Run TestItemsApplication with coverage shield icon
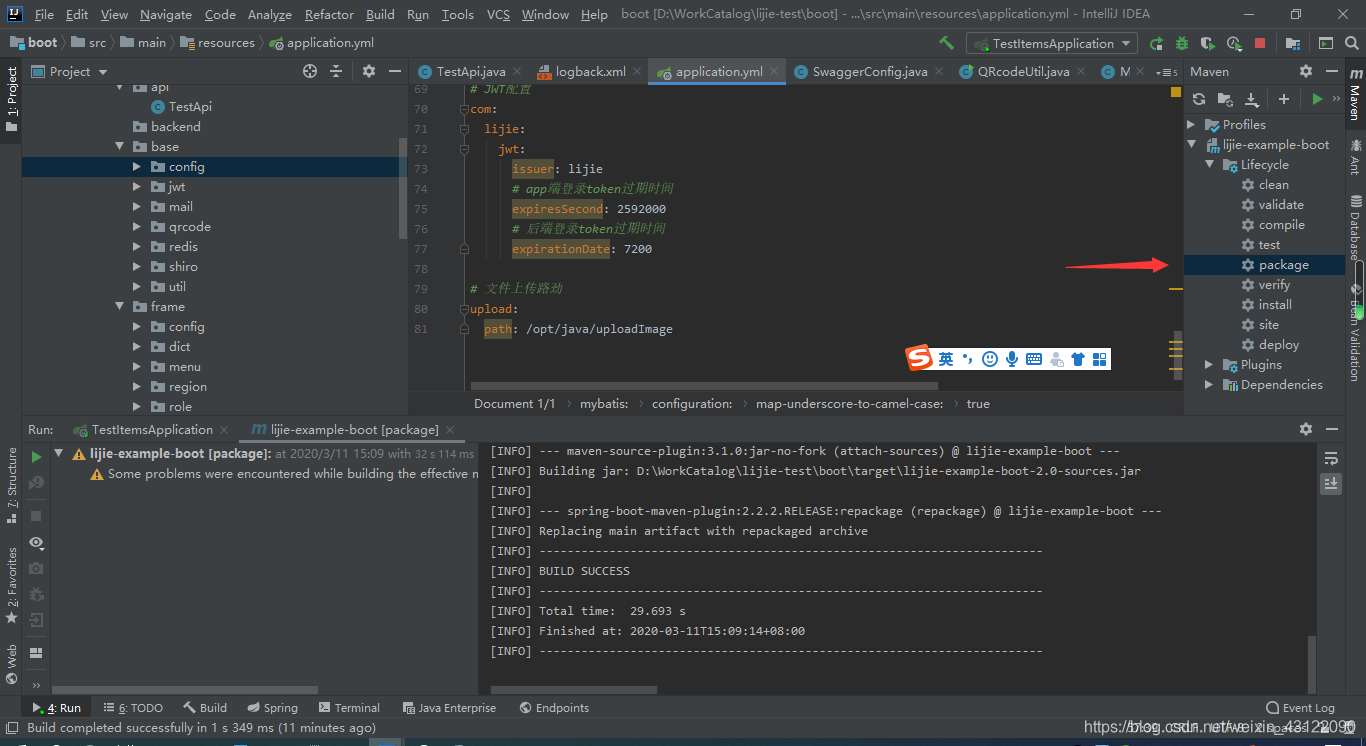 click(x=1208, y=43)
